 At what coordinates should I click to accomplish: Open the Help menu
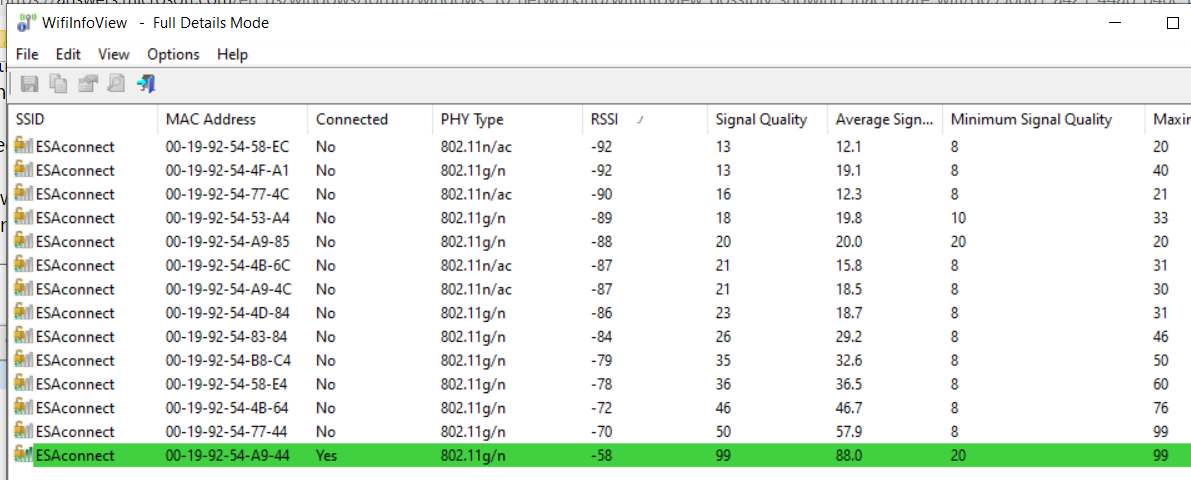point(232,54)
